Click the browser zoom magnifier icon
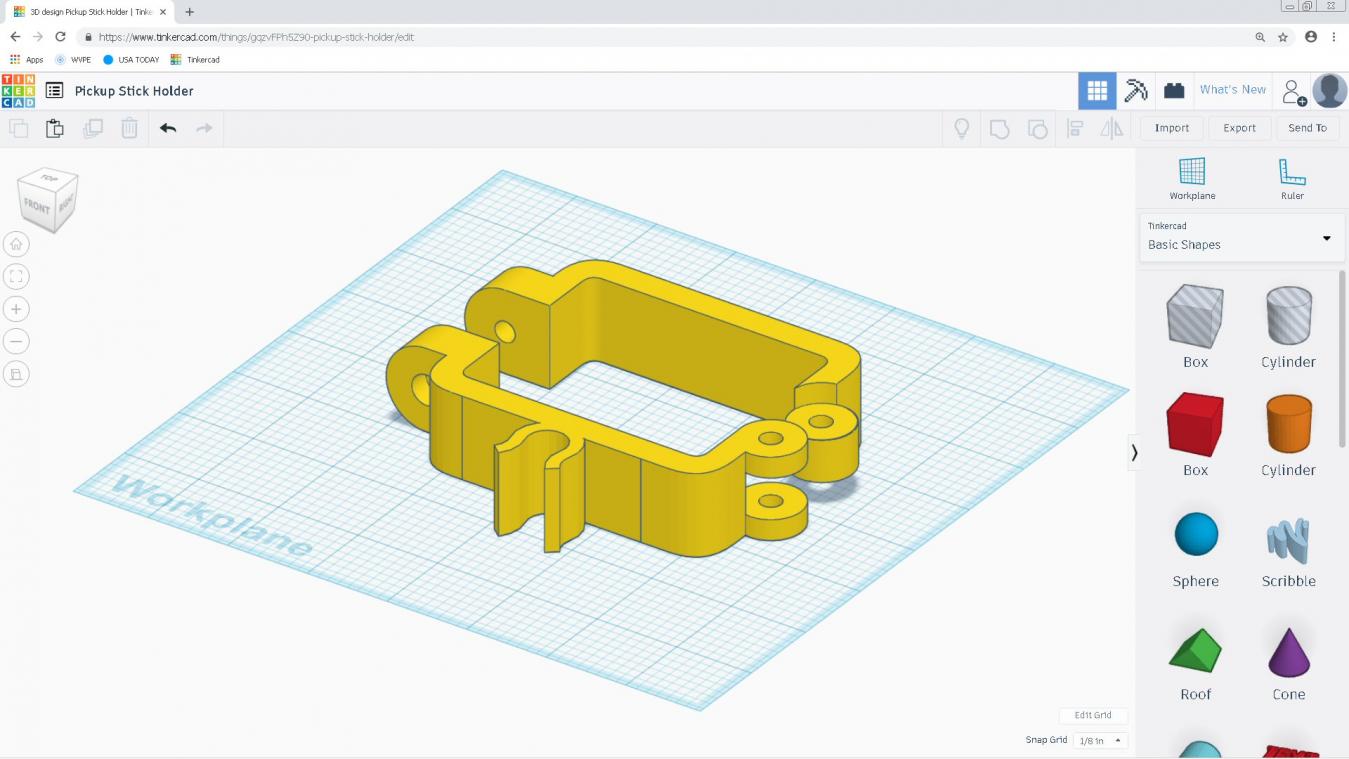 point(1260,37)
